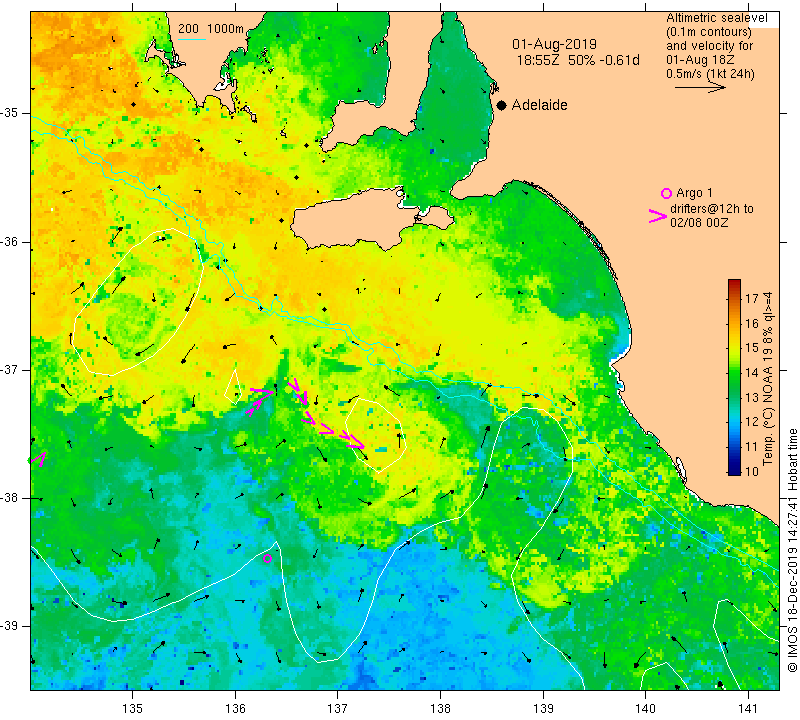This screenshot has width=800, height=720.
Task: Click the 141 longitude axis label
Action: pos(748,709)
